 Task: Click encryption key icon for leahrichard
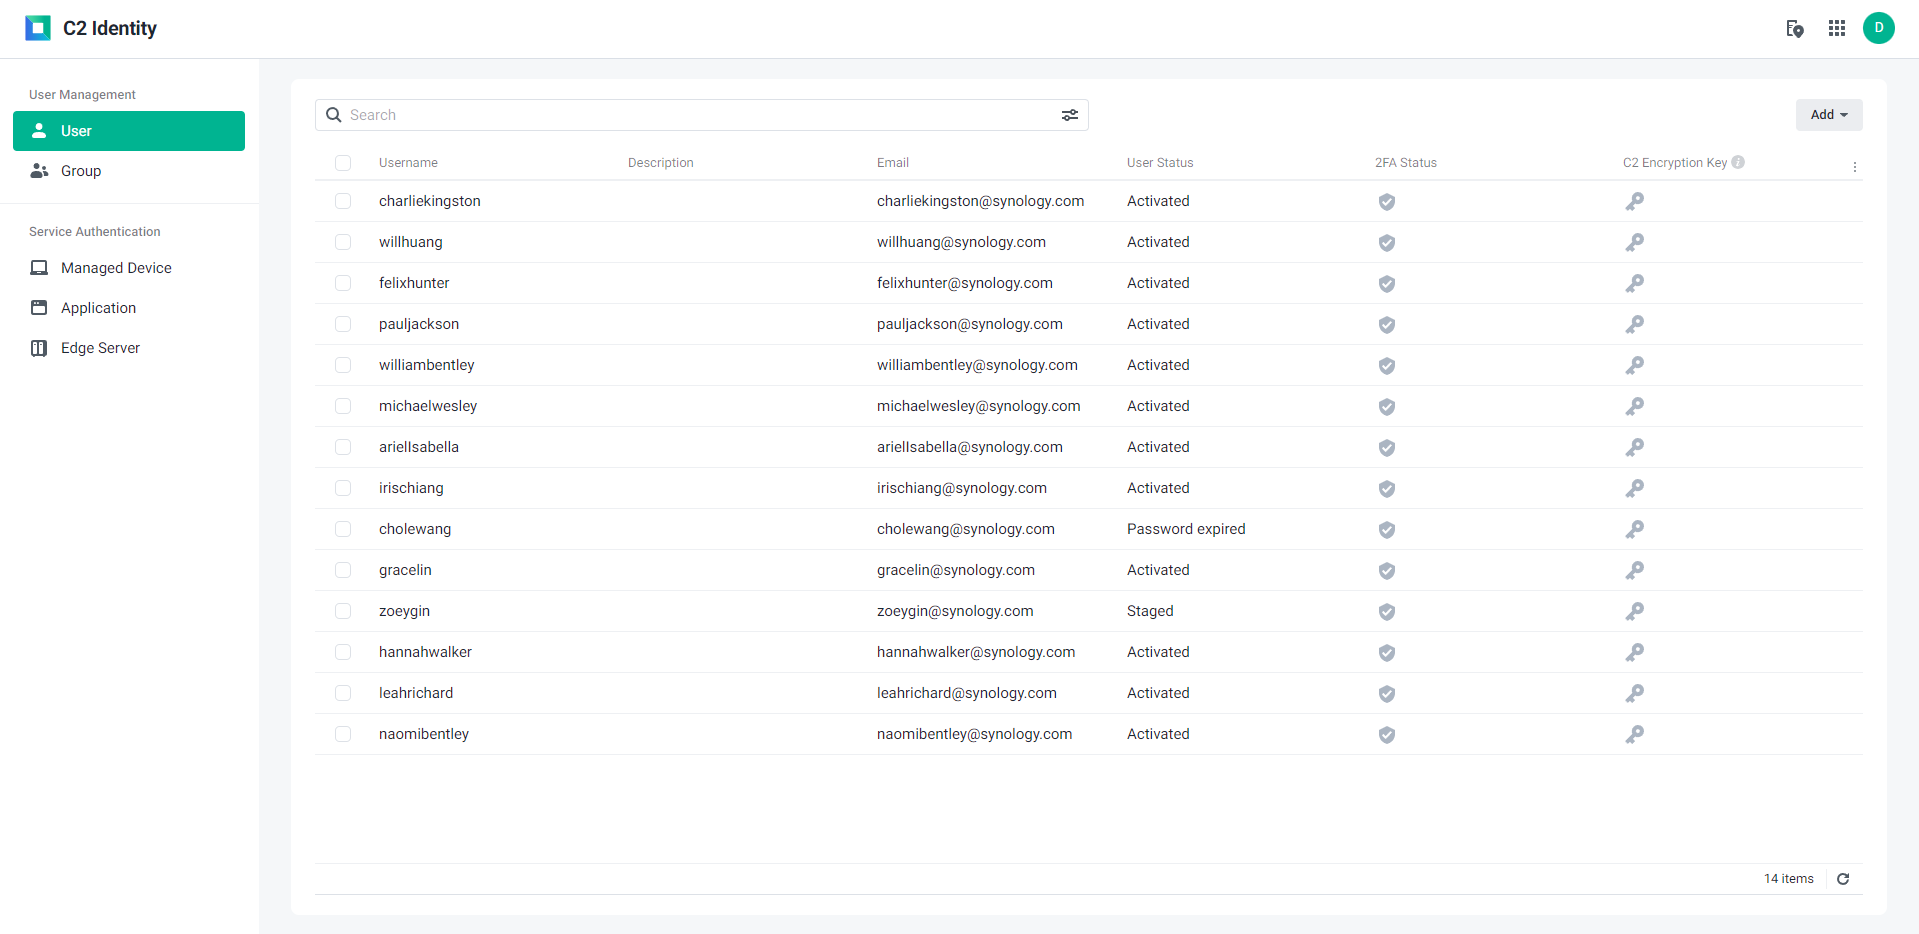[x=1635, y=694]
